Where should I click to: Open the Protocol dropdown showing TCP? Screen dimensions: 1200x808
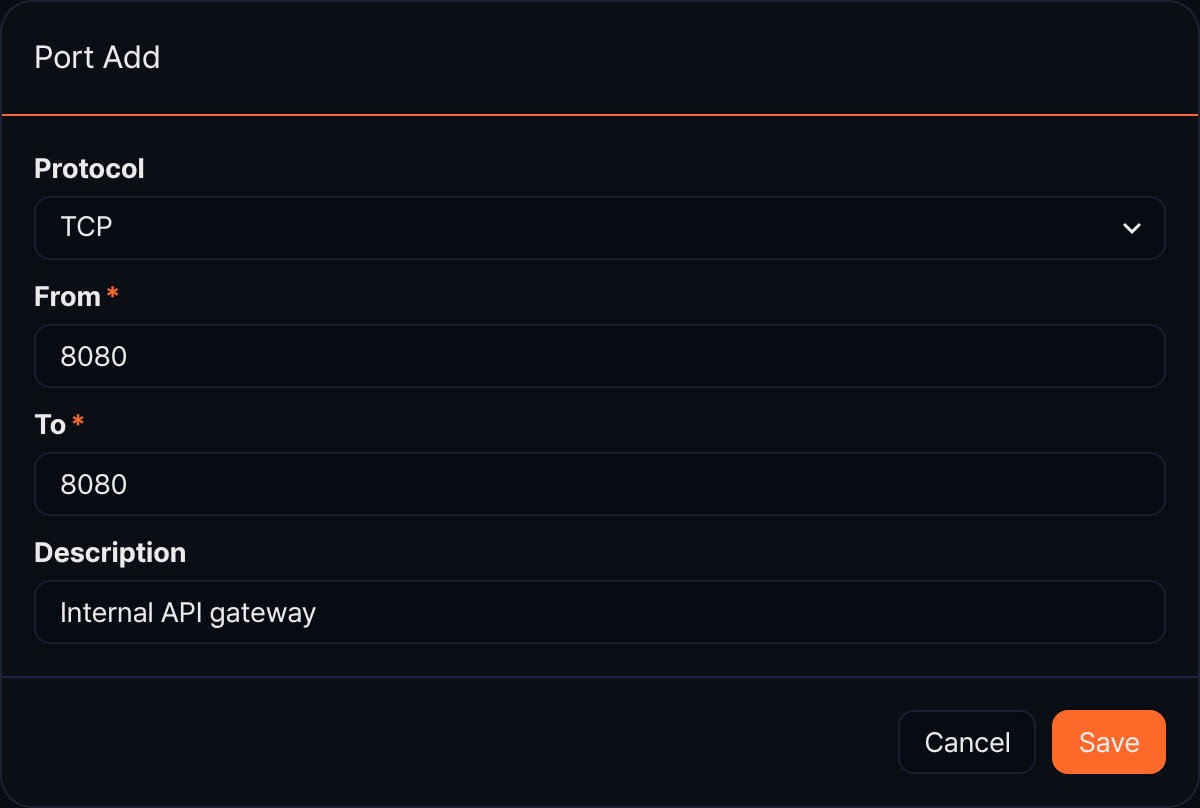[600, 228]
